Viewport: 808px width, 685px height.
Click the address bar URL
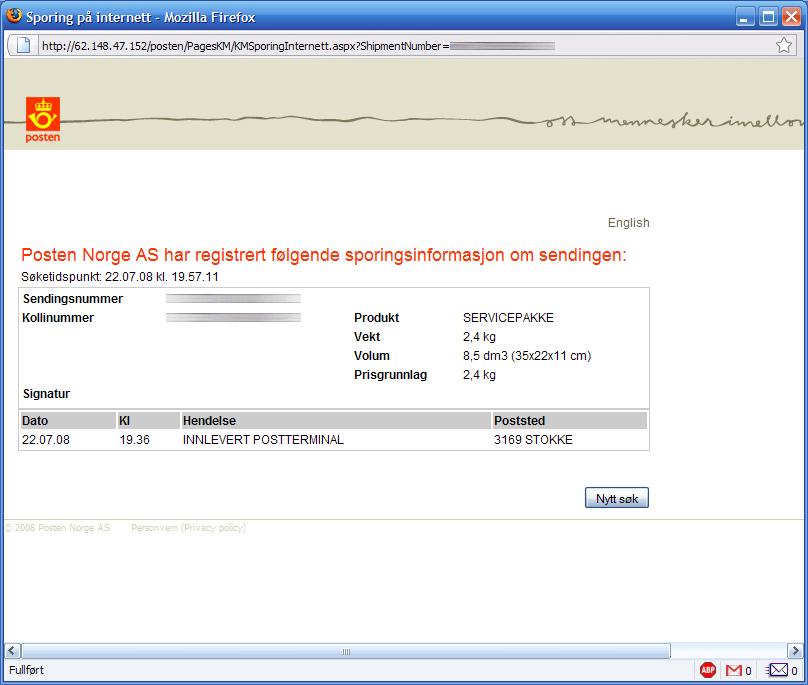coord(298,46)
